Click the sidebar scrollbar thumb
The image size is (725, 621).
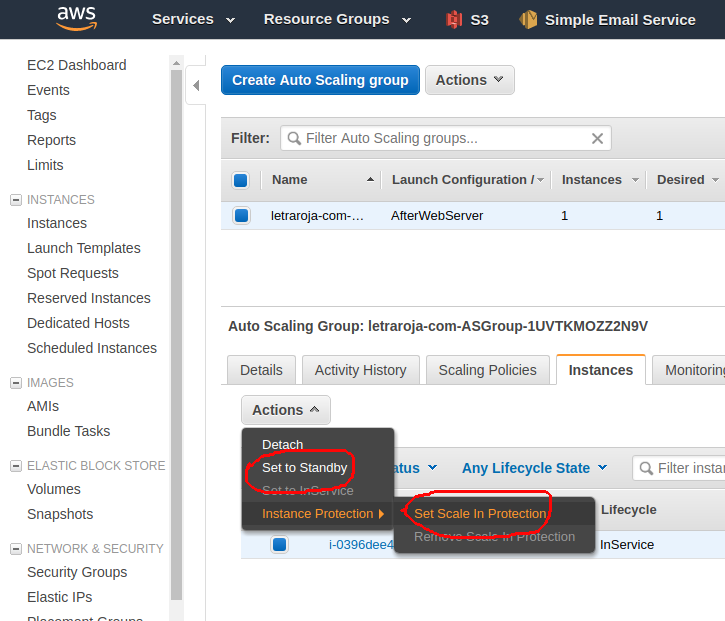point(176,335)
